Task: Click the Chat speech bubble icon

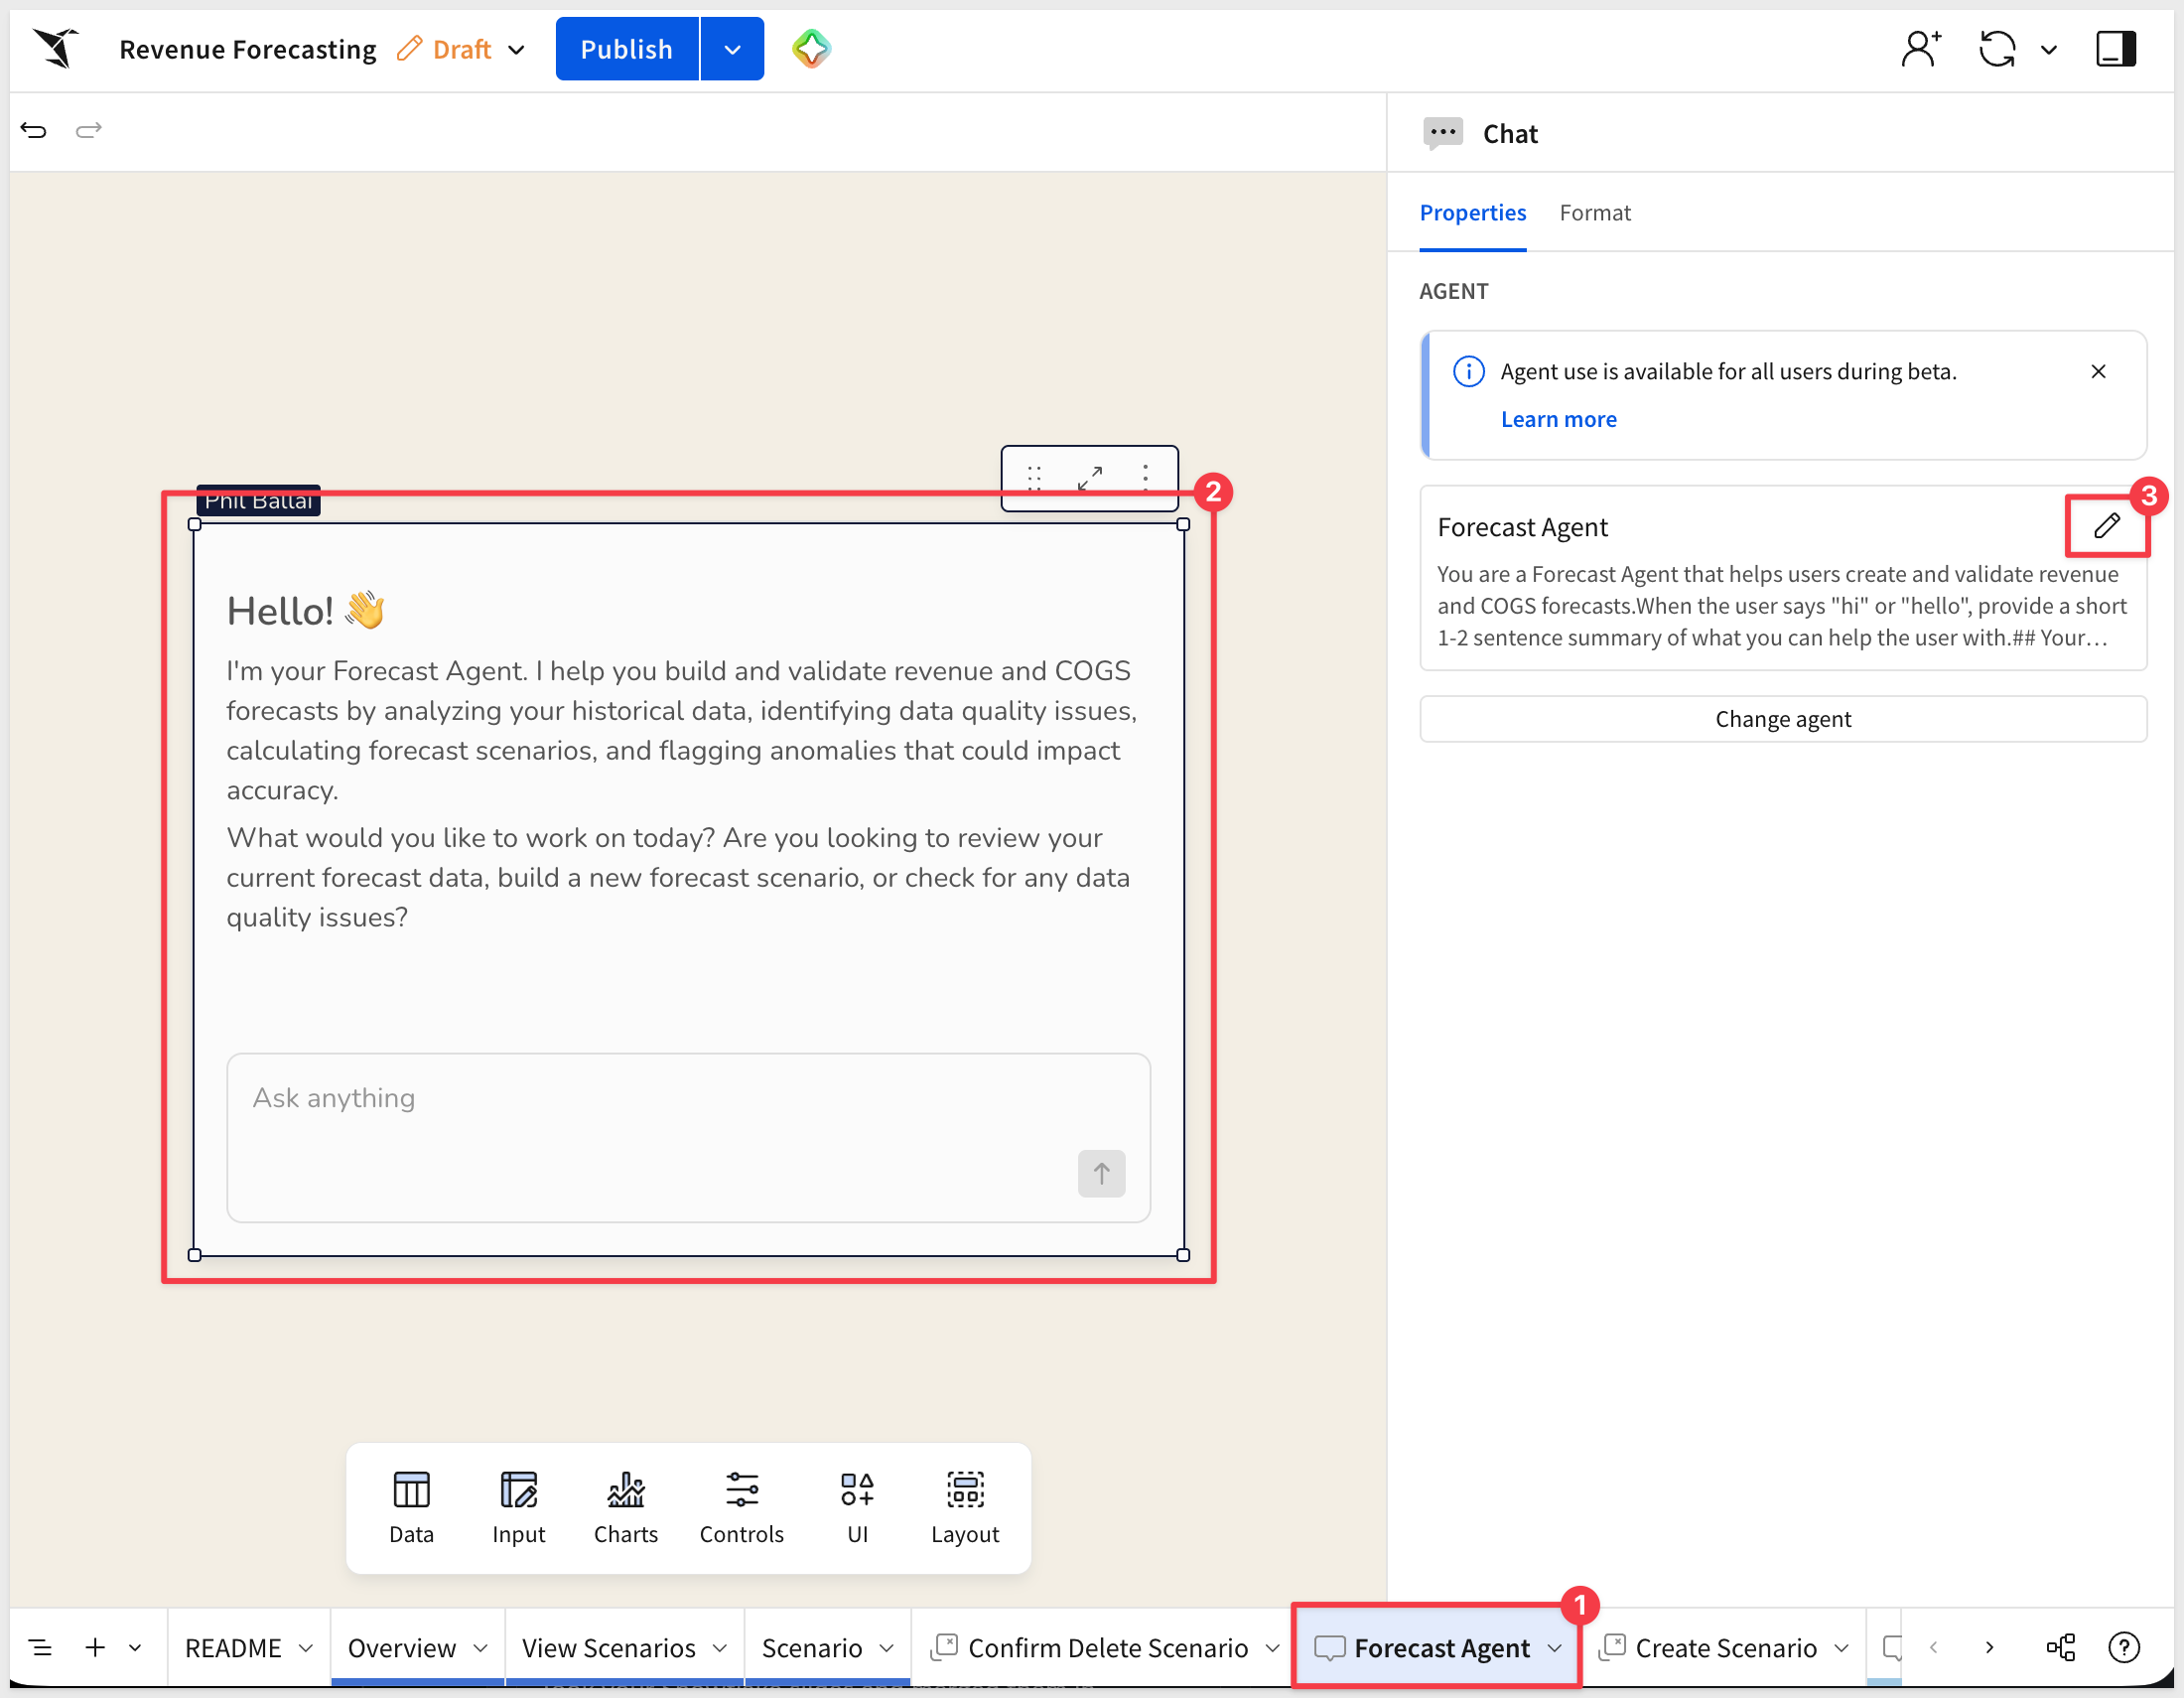Action: 1443,133
